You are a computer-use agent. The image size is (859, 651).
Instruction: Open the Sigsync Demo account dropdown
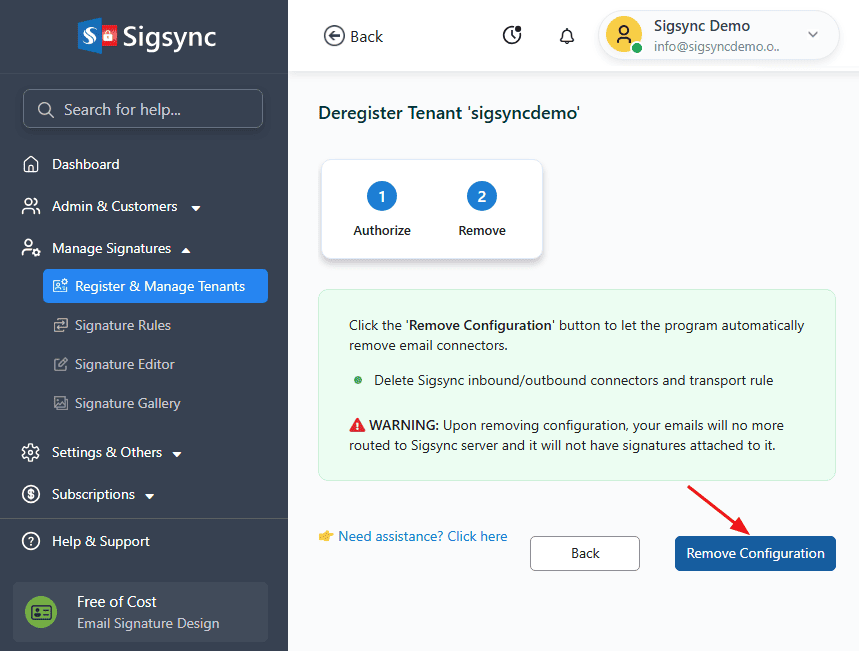pos(812,35)
